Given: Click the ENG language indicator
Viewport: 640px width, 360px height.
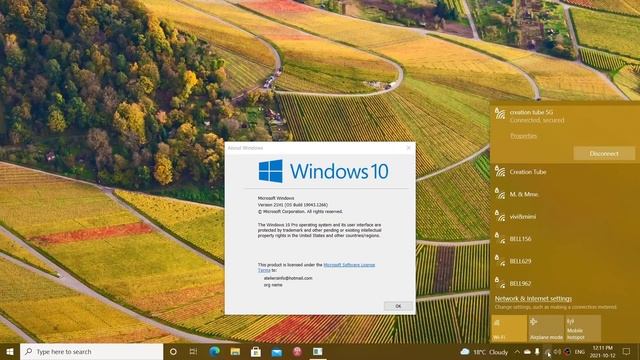Looking at the screenshot, I should (580, 352).
